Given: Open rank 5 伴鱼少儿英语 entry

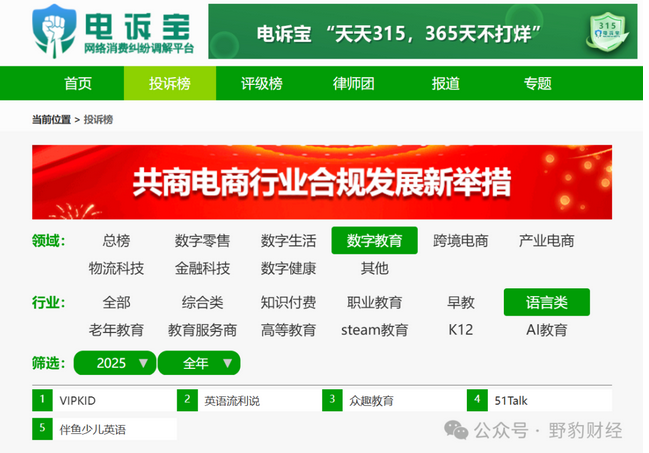Looking at the screenshot, I should (104, 429).
